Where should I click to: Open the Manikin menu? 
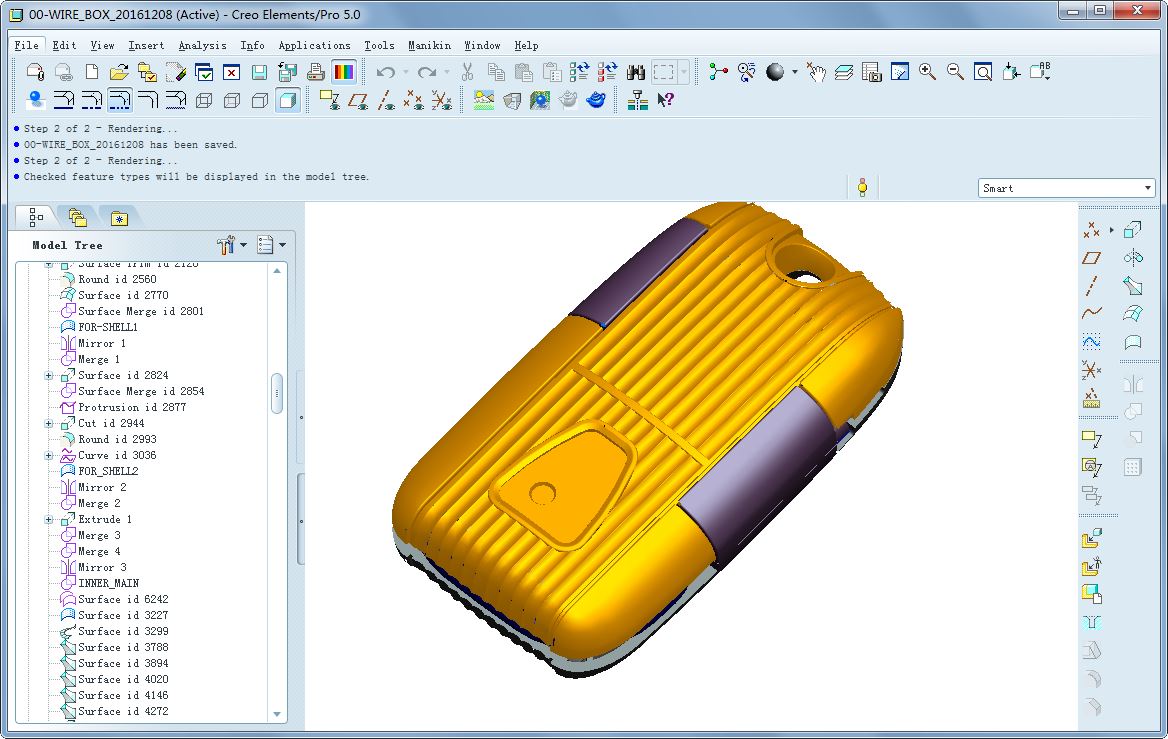click(x=429, y=45)
